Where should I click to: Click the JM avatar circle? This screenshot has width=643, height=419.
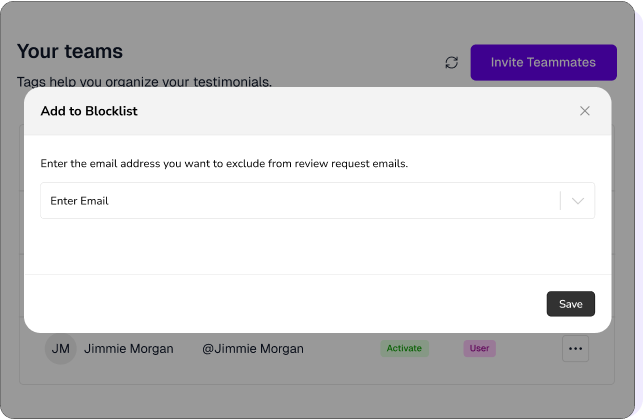[60, 348]
